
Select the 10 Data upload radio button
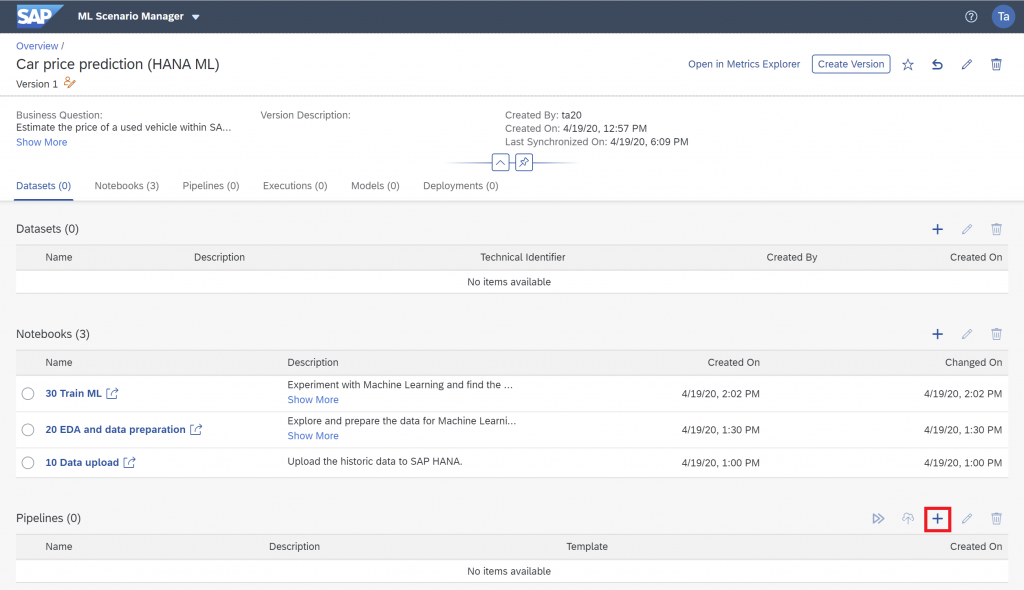coord(27,463)
